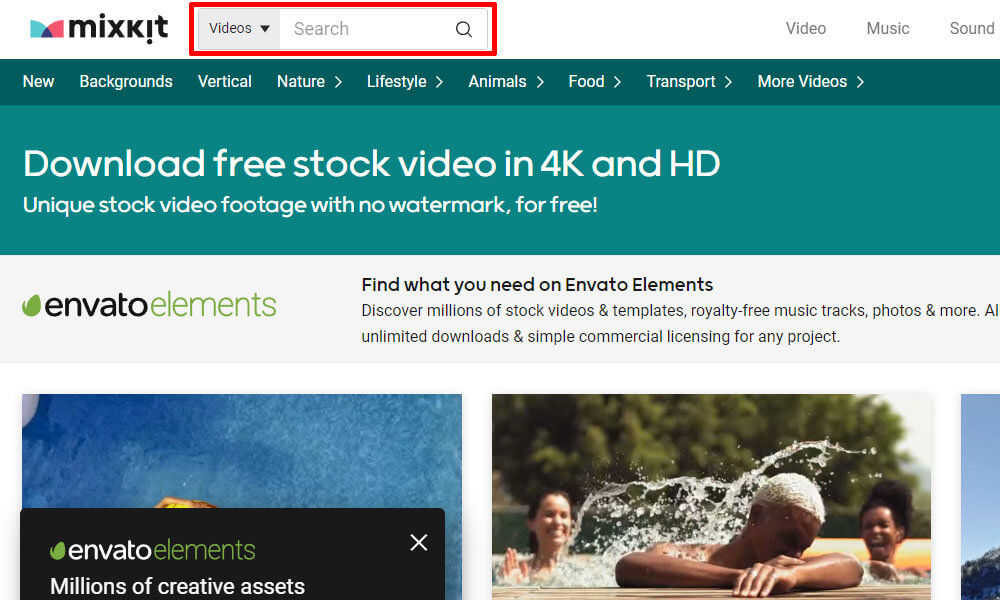Screen dimensions: 1000x600
Task: Expand the Animals category menu
Action: tap(506, 82)
